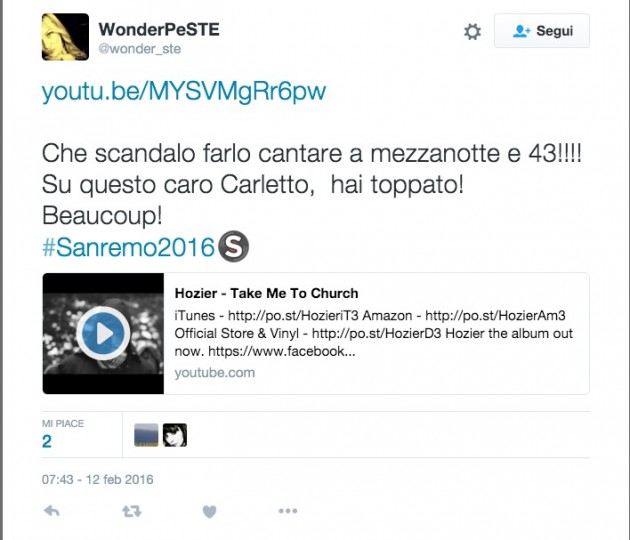Retweet this tweet using the retweet icon
630x540 pixels.
coord(132,511)
